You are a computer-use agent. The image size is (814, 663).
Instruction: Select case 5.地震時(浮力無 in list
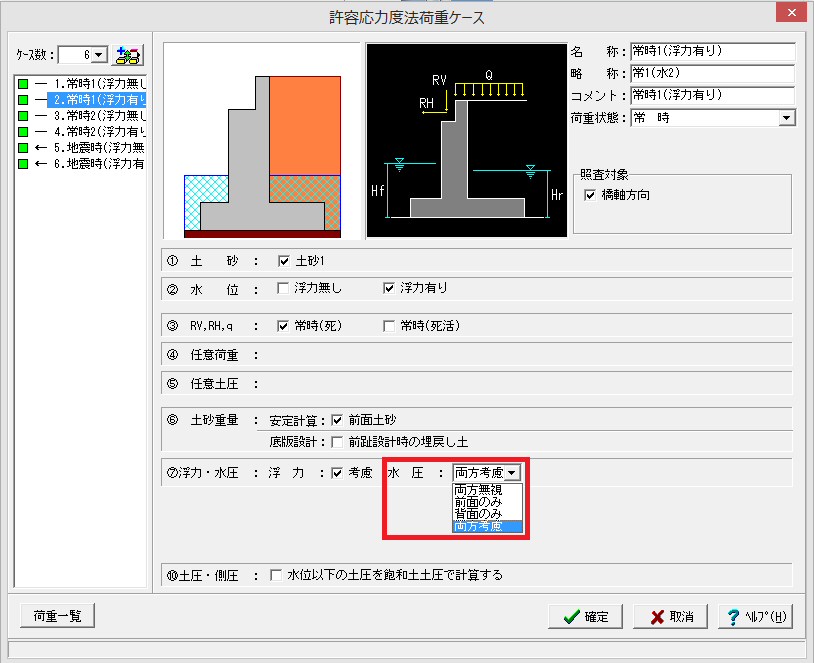coord(99,148)
